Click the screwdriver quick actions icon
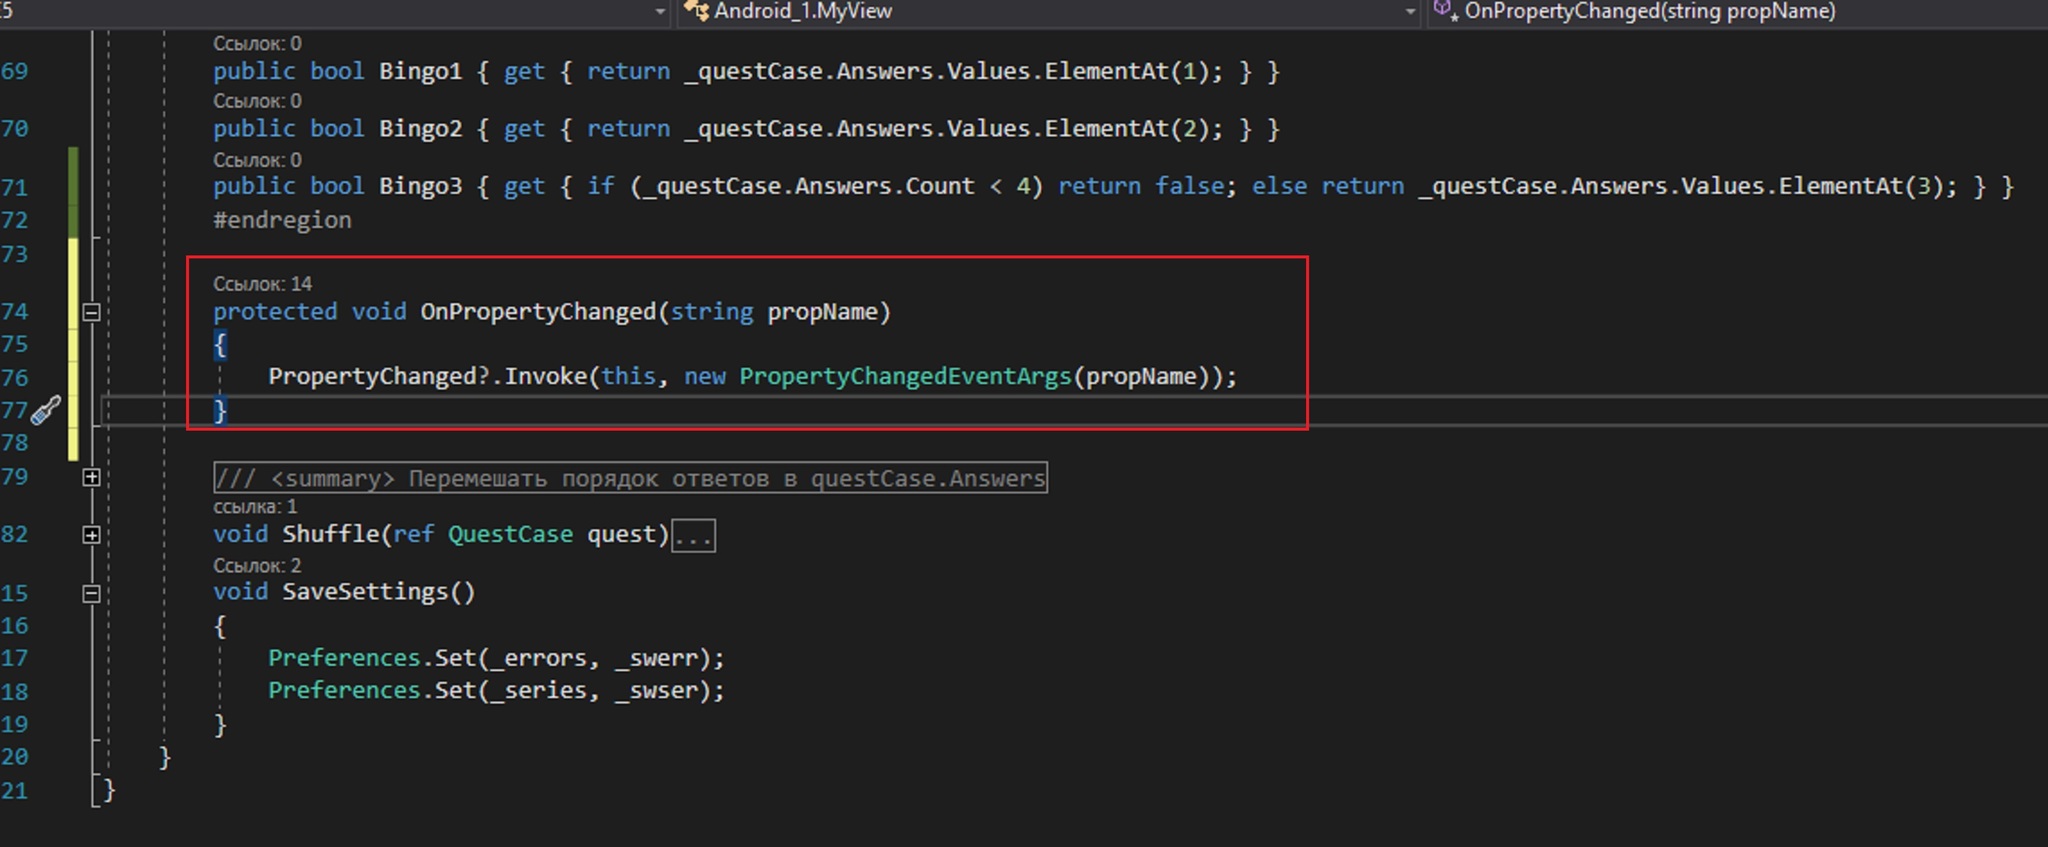The image size is (2048, 847). coord(45,410)
